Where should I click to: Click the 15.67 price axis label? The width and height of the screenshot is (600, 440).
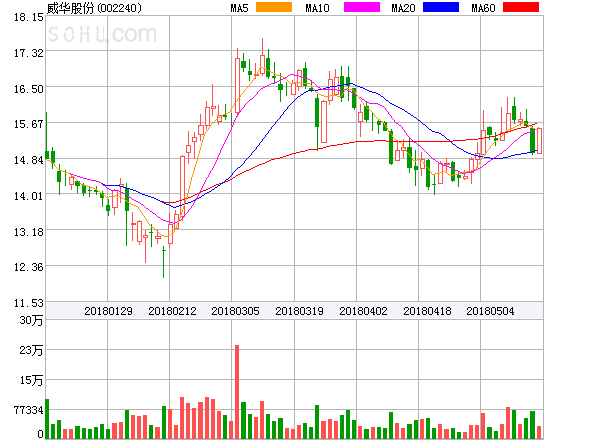29,124
